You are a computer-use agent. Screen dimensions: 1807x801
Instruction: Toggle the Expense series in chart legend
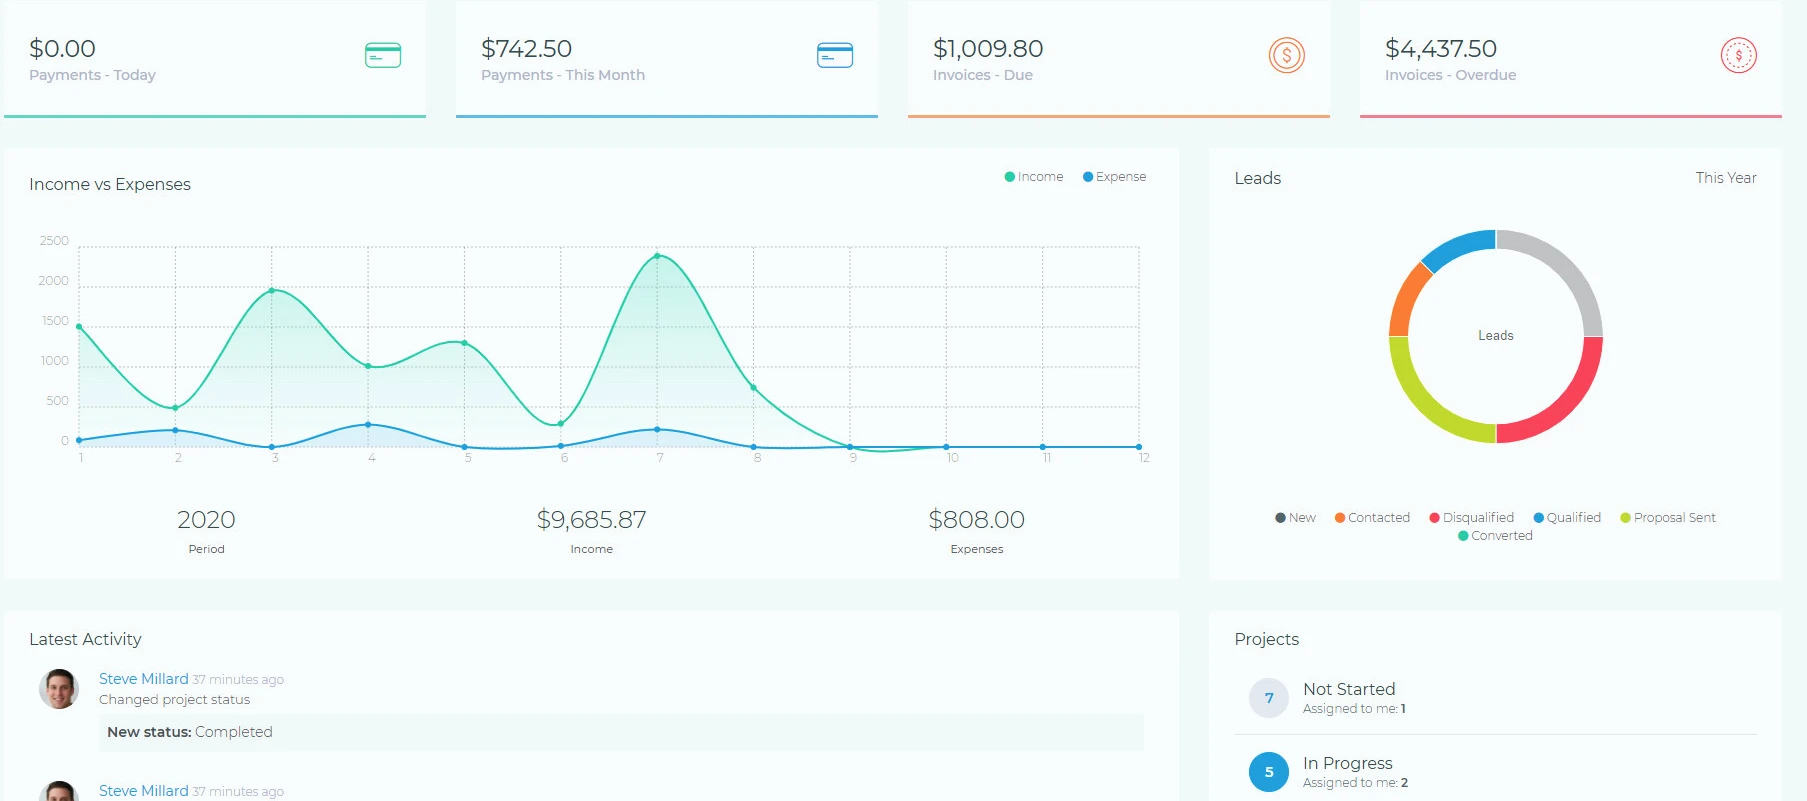tap(1114, 177)
